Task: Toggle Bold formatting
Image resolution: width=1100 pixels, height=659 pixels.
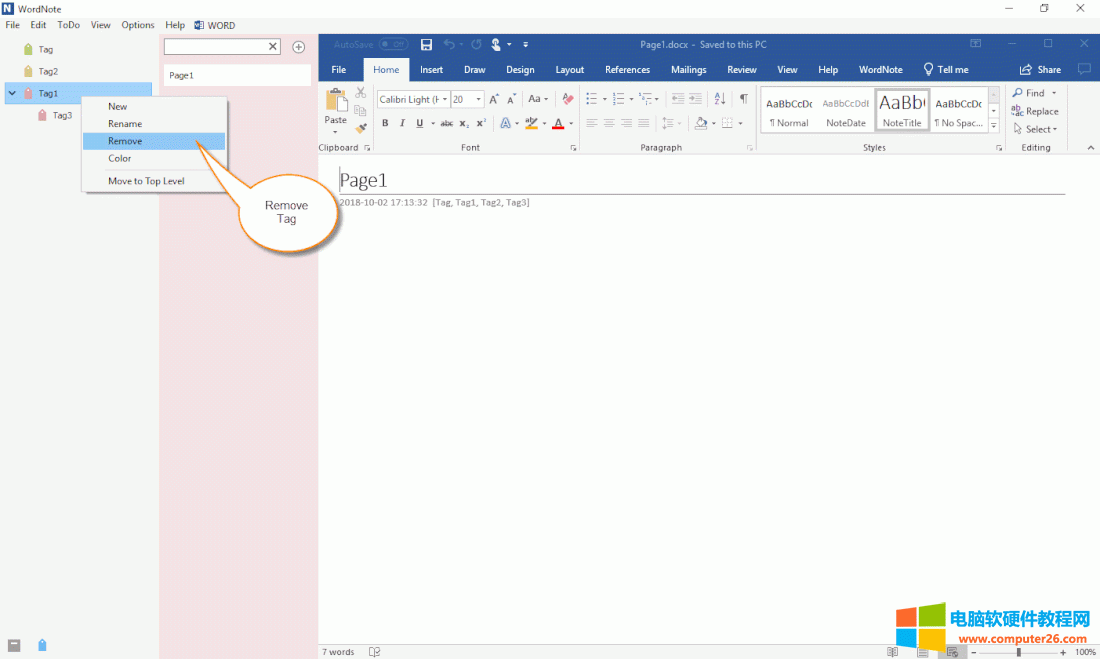Action: coord(385,124)
